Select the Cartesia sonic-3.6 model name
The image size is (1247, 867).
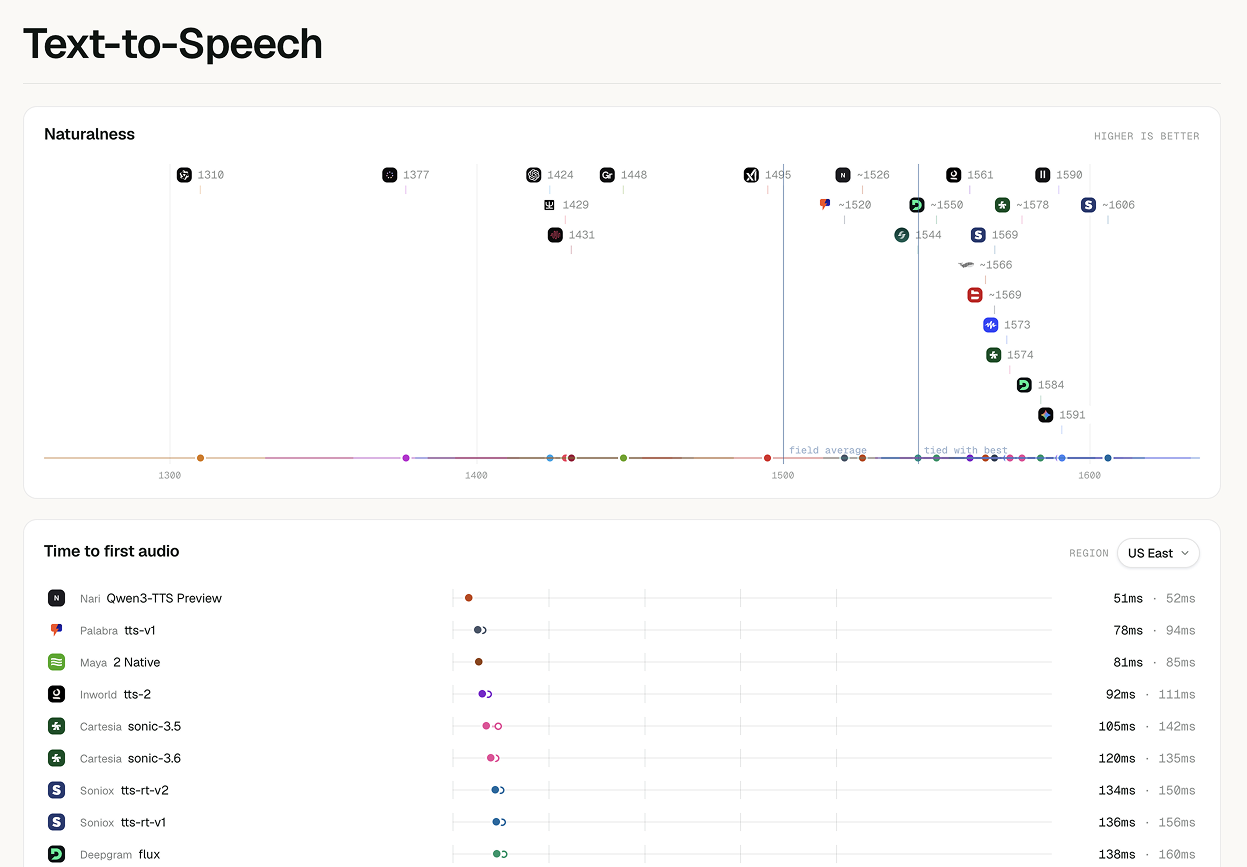click(154, 758)
